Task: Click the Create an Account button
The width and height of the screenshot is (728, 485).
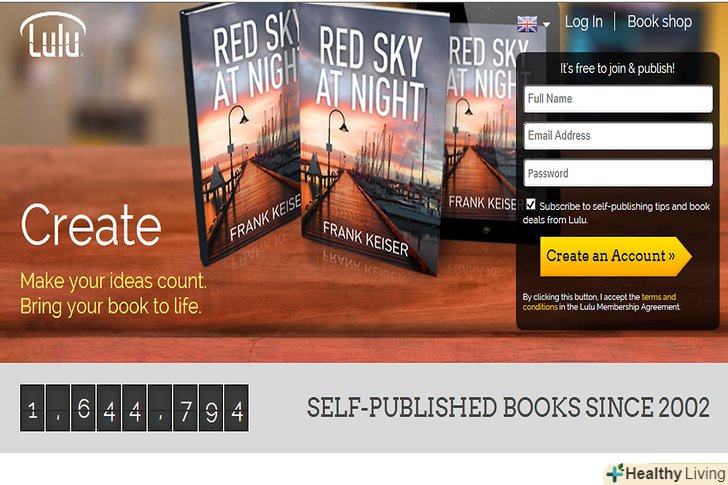Action: [x=616, y=256]
